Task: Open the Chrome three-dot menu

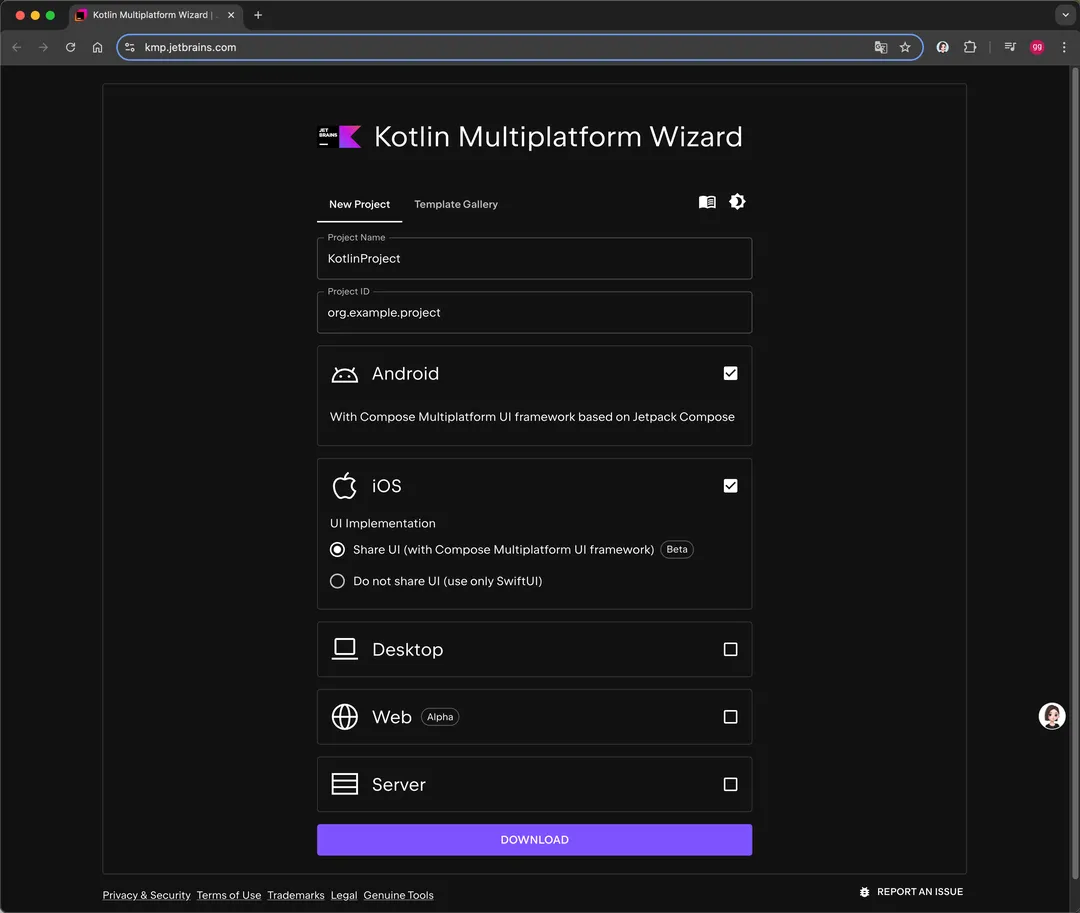Action: [1064, 47]
